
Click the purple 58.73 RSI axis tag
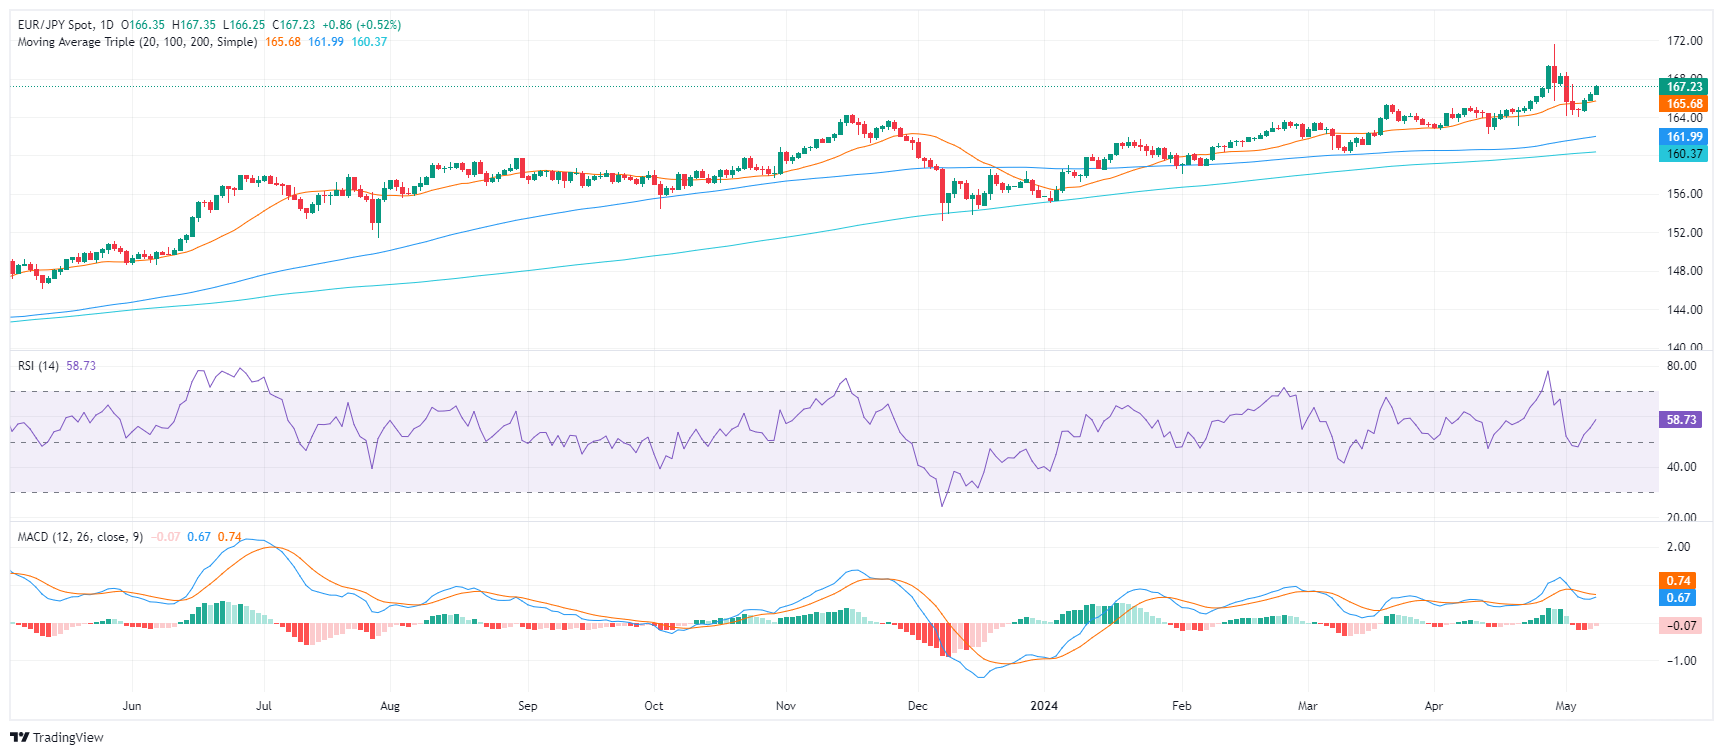pos(1681,420)
